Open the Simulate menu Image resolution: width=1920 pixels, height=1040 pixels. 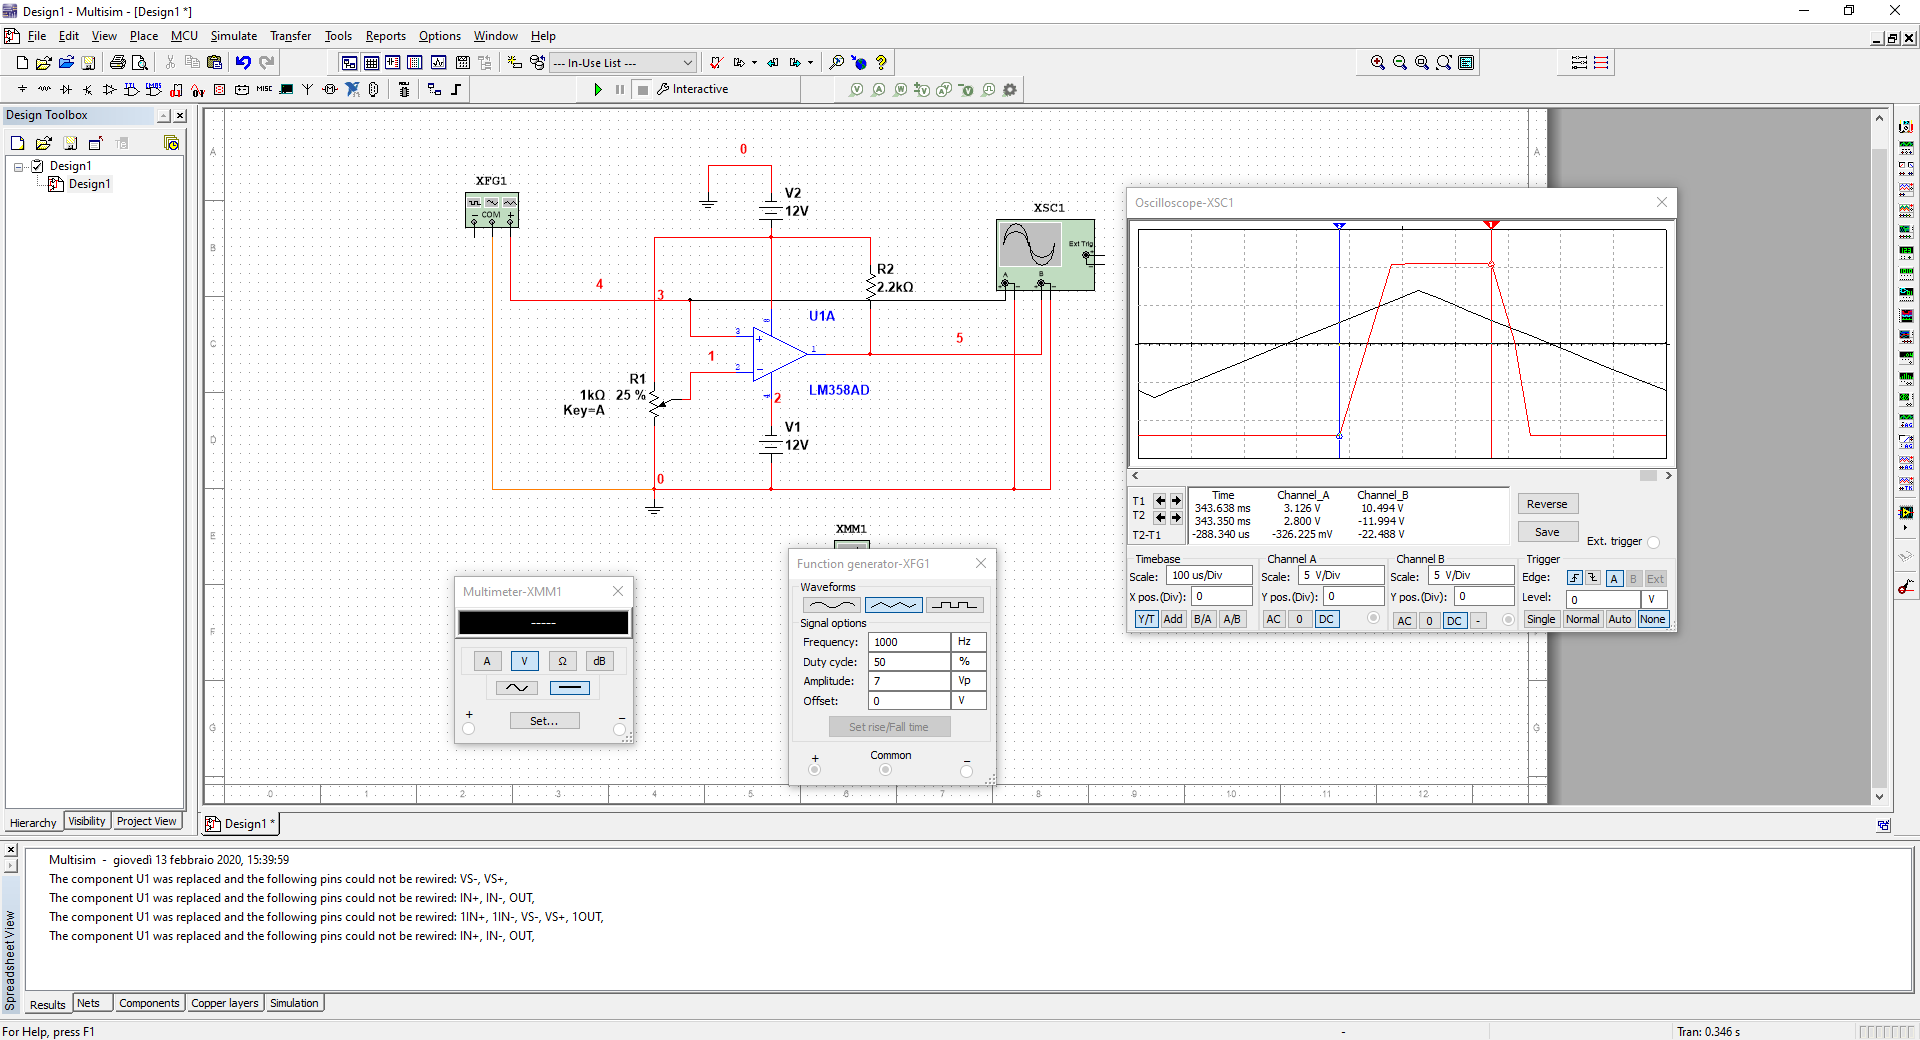click(233, 36)
